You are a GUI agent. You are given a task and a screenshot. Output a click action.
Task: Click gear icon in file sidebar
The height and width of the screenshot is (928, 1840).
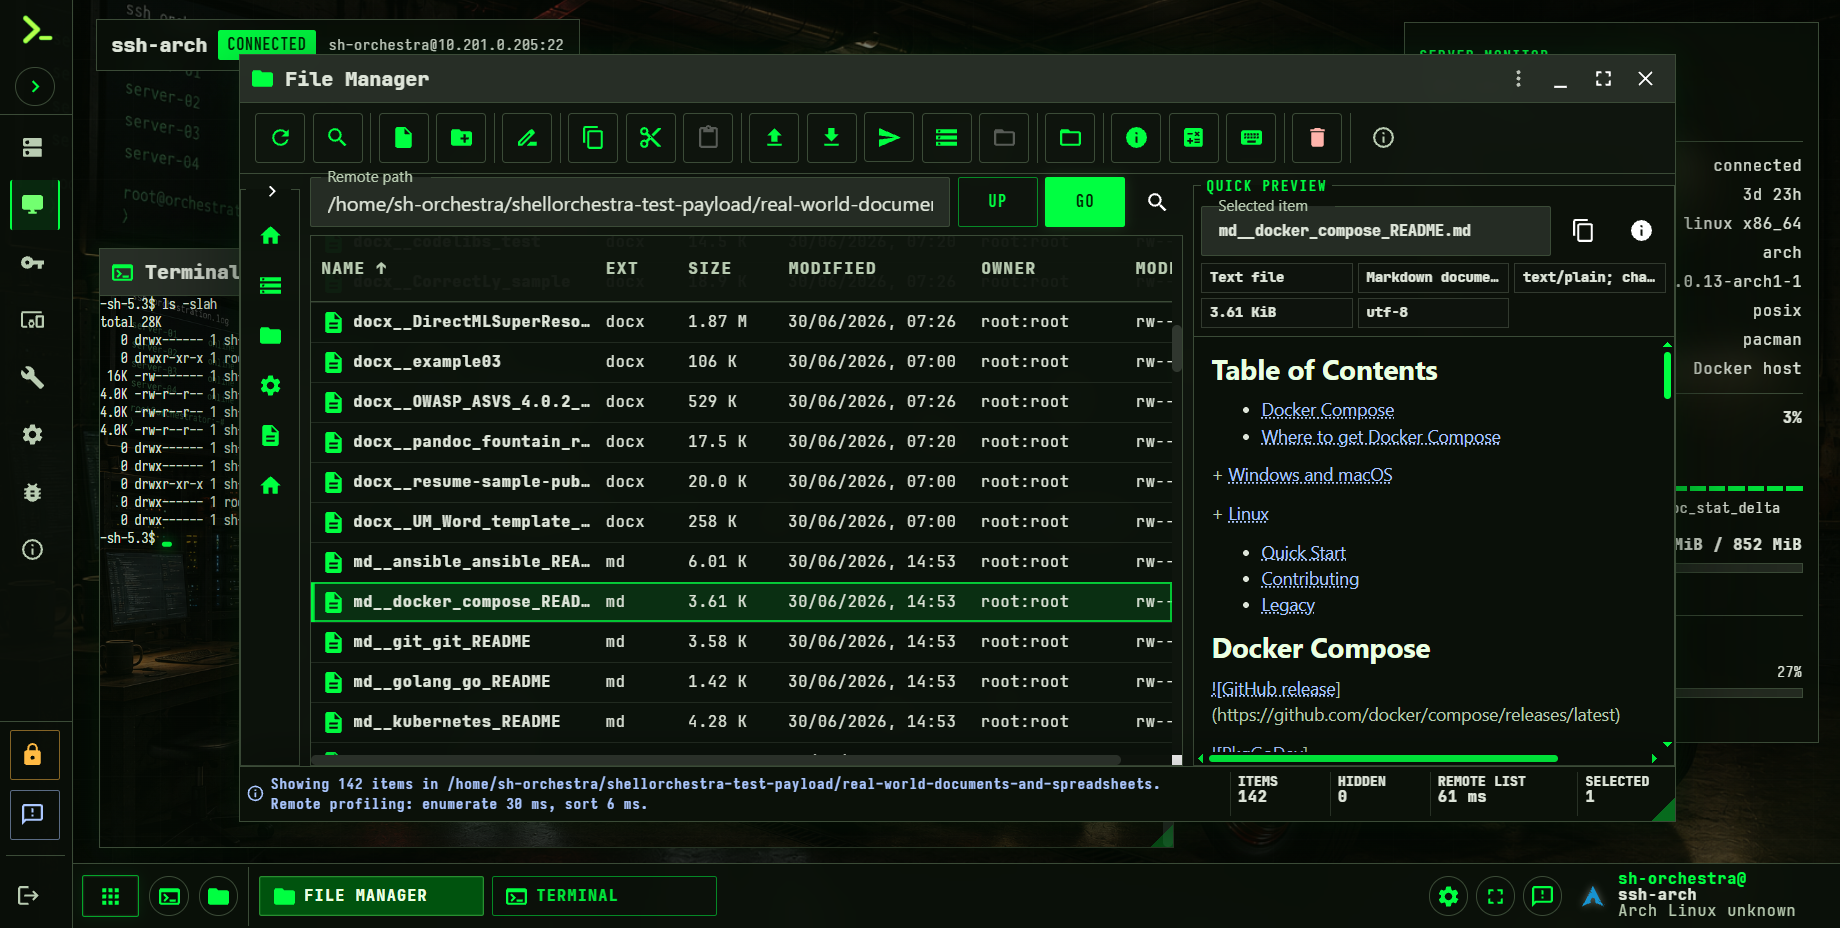pyautogui.click(x=270, y=386)
